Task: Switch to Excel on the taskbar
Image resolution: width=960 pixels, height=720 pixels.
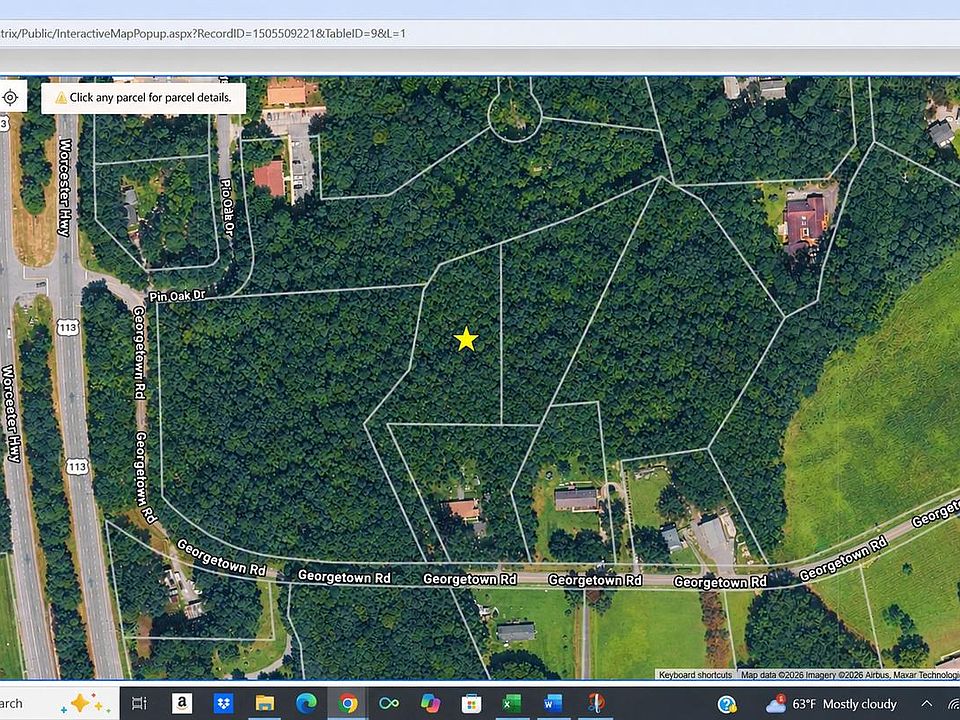Action: click(x=512, y=703)
